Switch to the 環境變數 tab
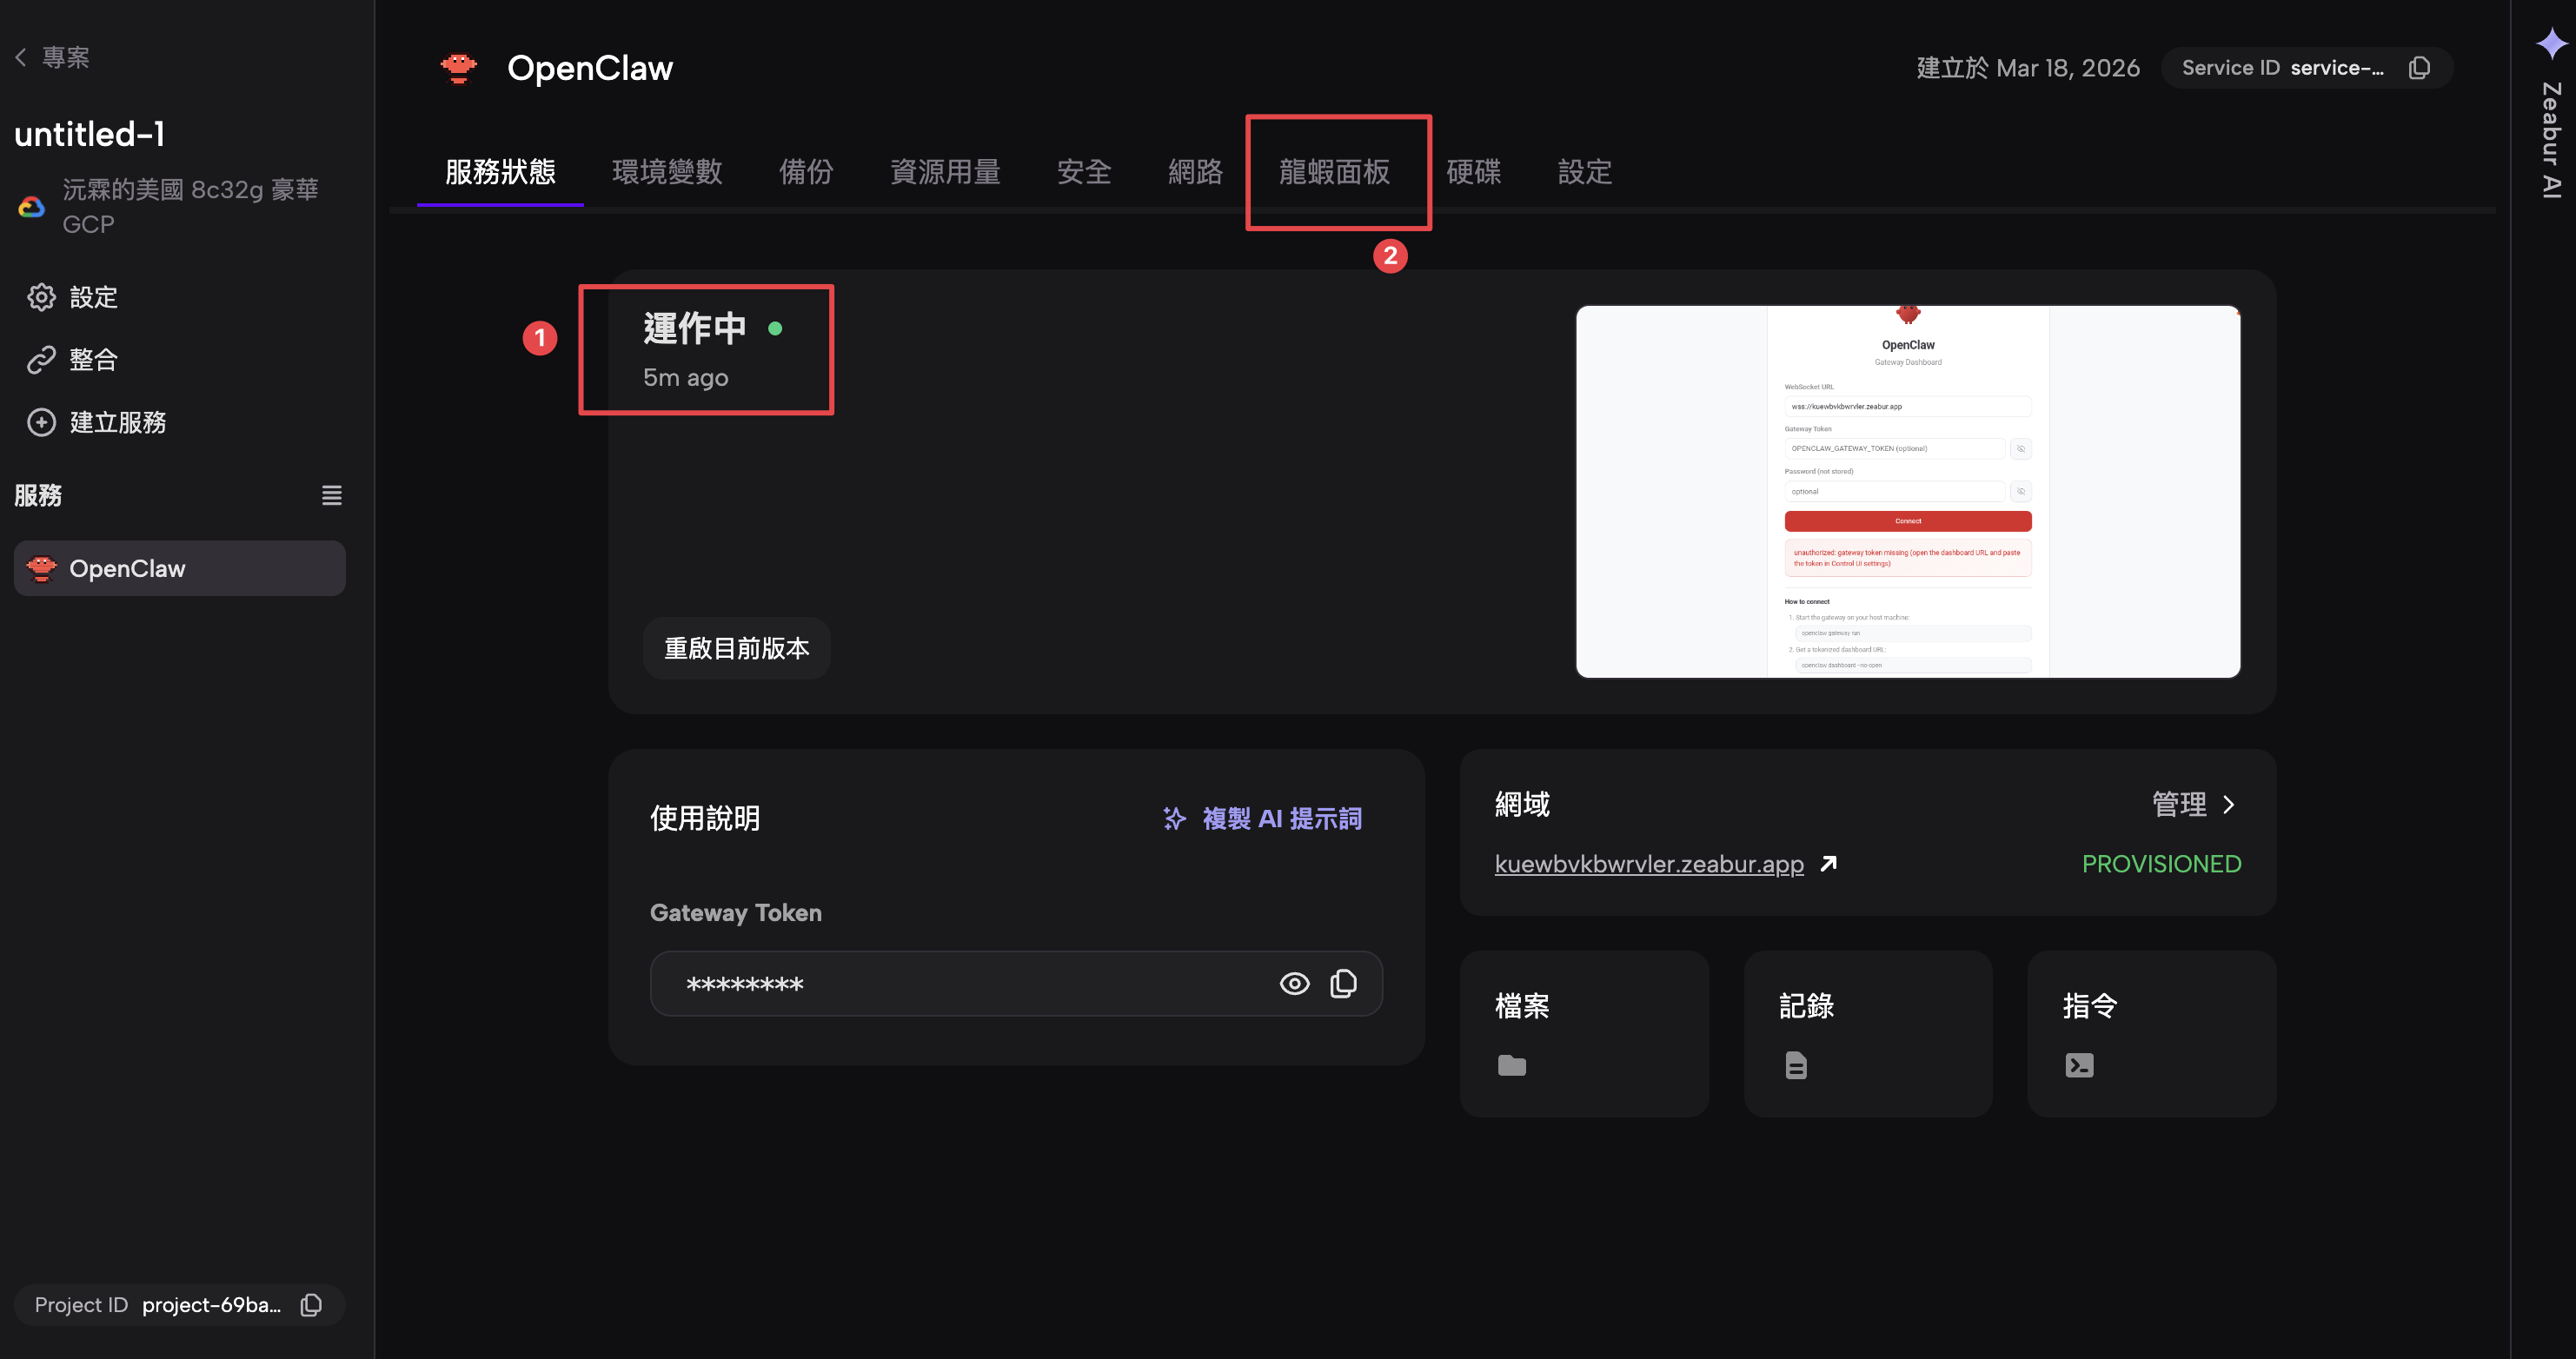 click(x=667, y=172)
